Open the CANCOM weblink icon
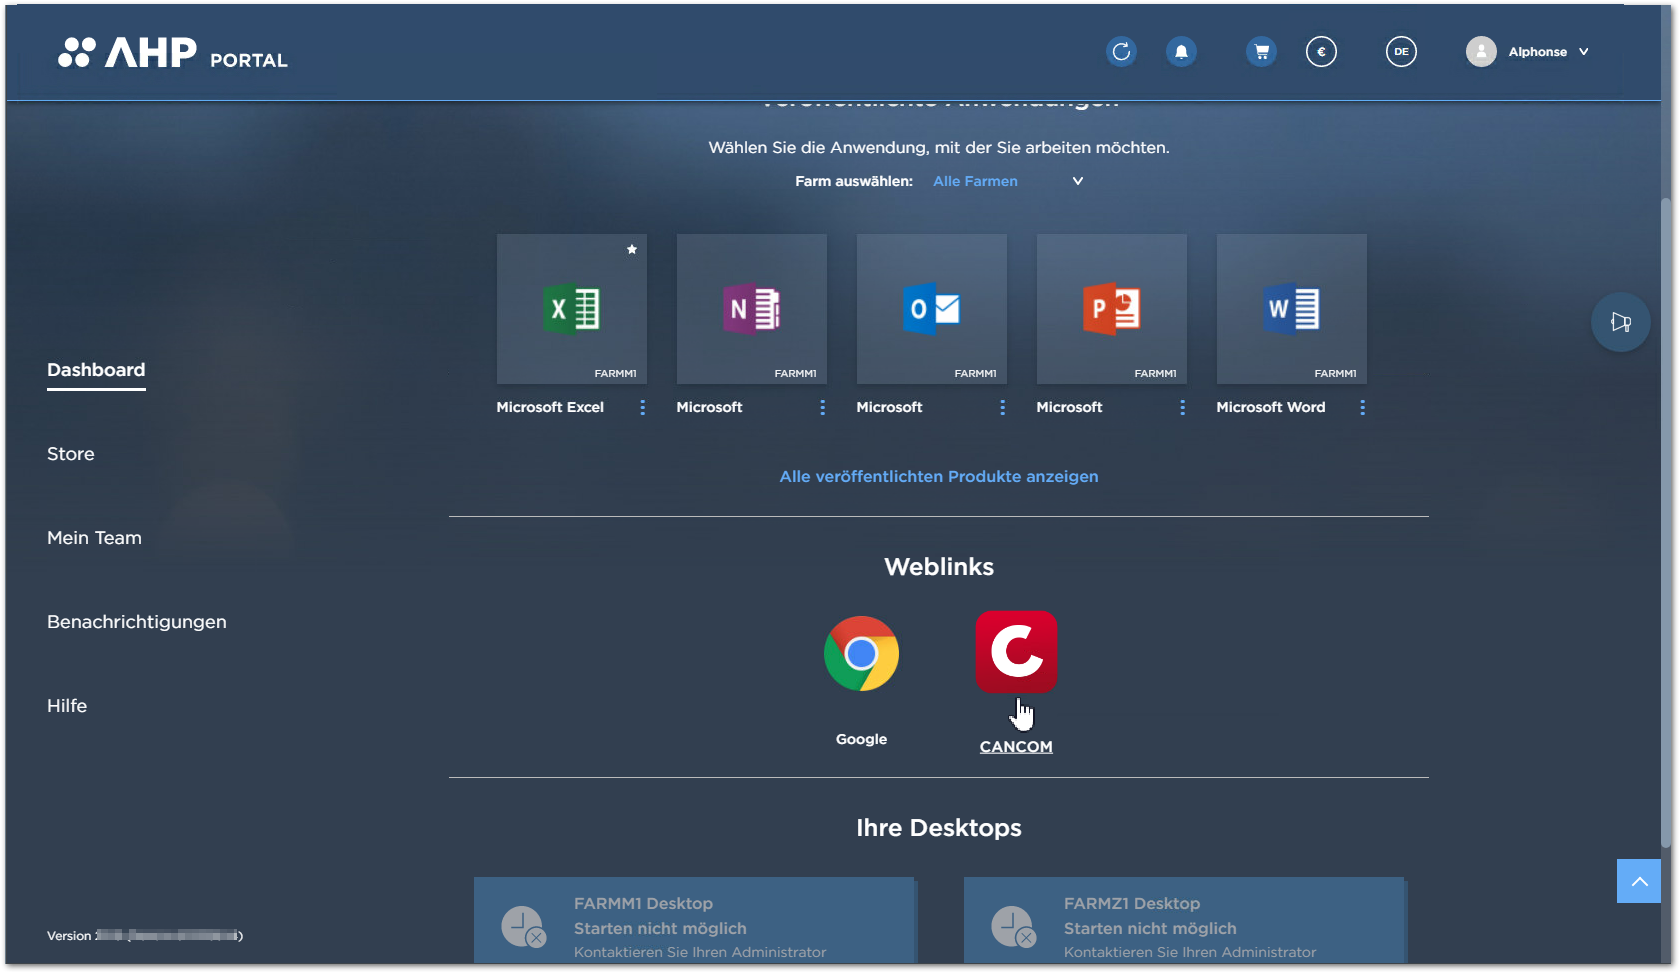The width and height of the screenshot is (1680, 973). [x=1016, y=652]
